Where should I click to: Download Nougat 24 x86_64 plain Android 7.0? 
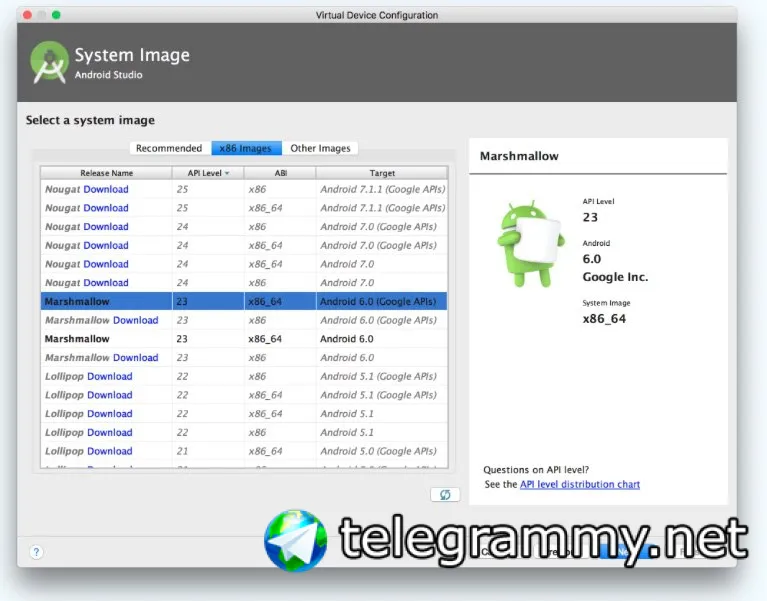(x=106, y=264)
